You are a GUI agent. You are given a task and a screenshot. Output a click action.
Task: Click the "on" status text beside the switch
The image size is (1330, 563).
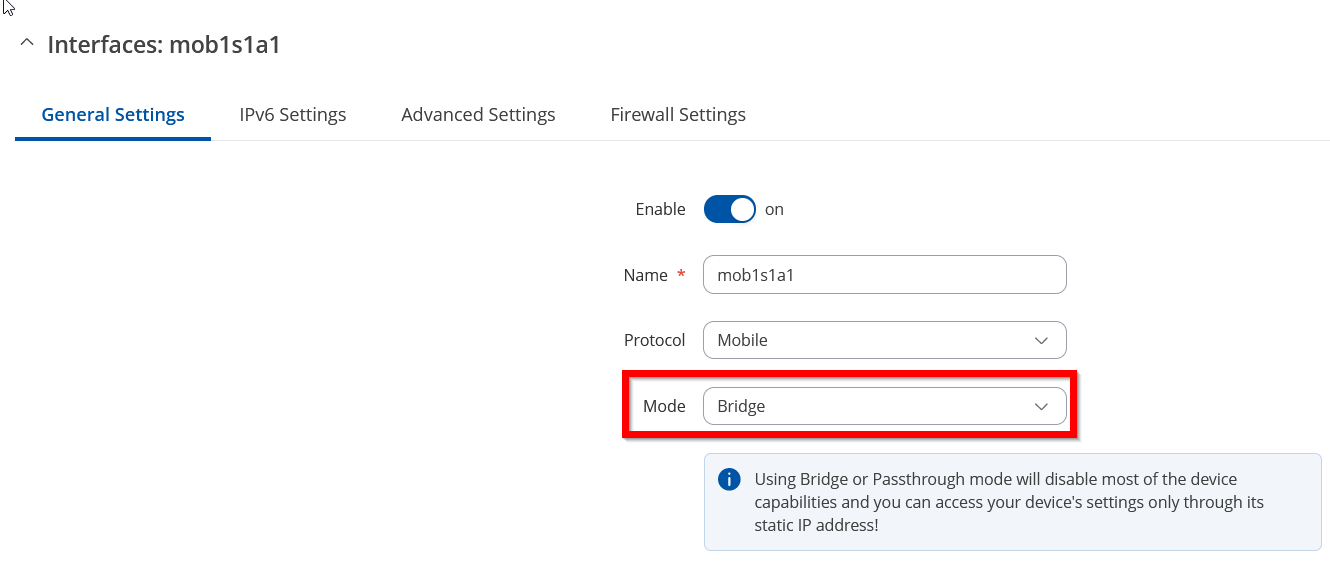[x=774, y=209]
